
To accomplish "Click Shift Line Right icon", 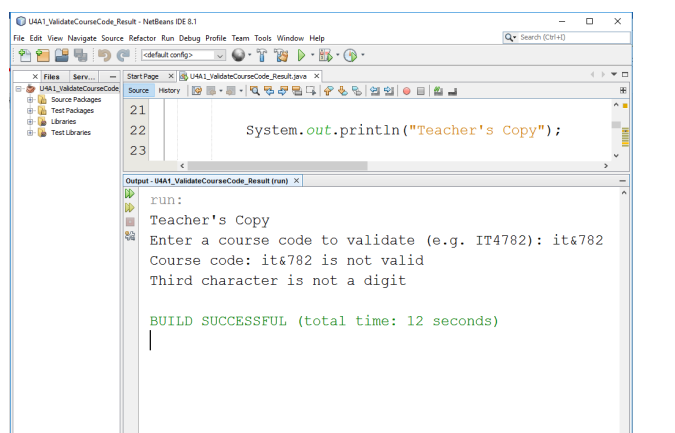I will (389, 91).
